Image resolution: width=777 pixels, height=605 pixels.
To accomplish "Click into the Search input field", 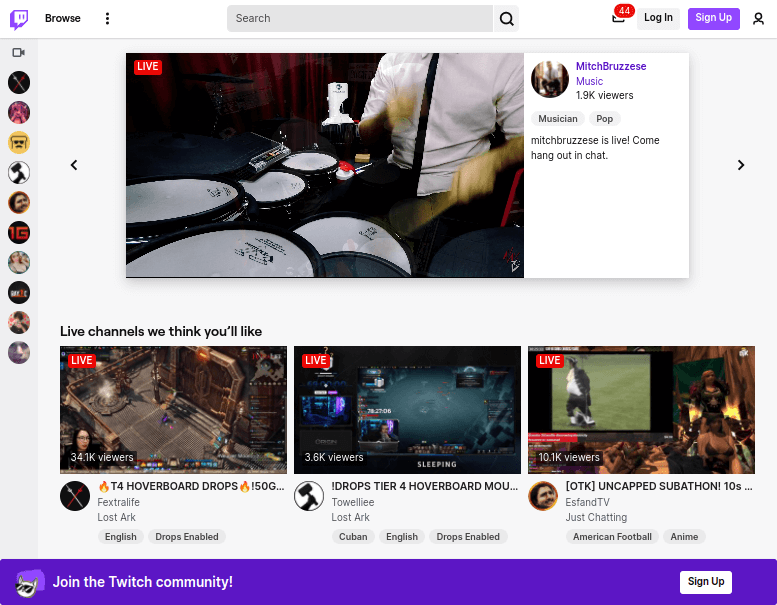I will click(360, 18).
